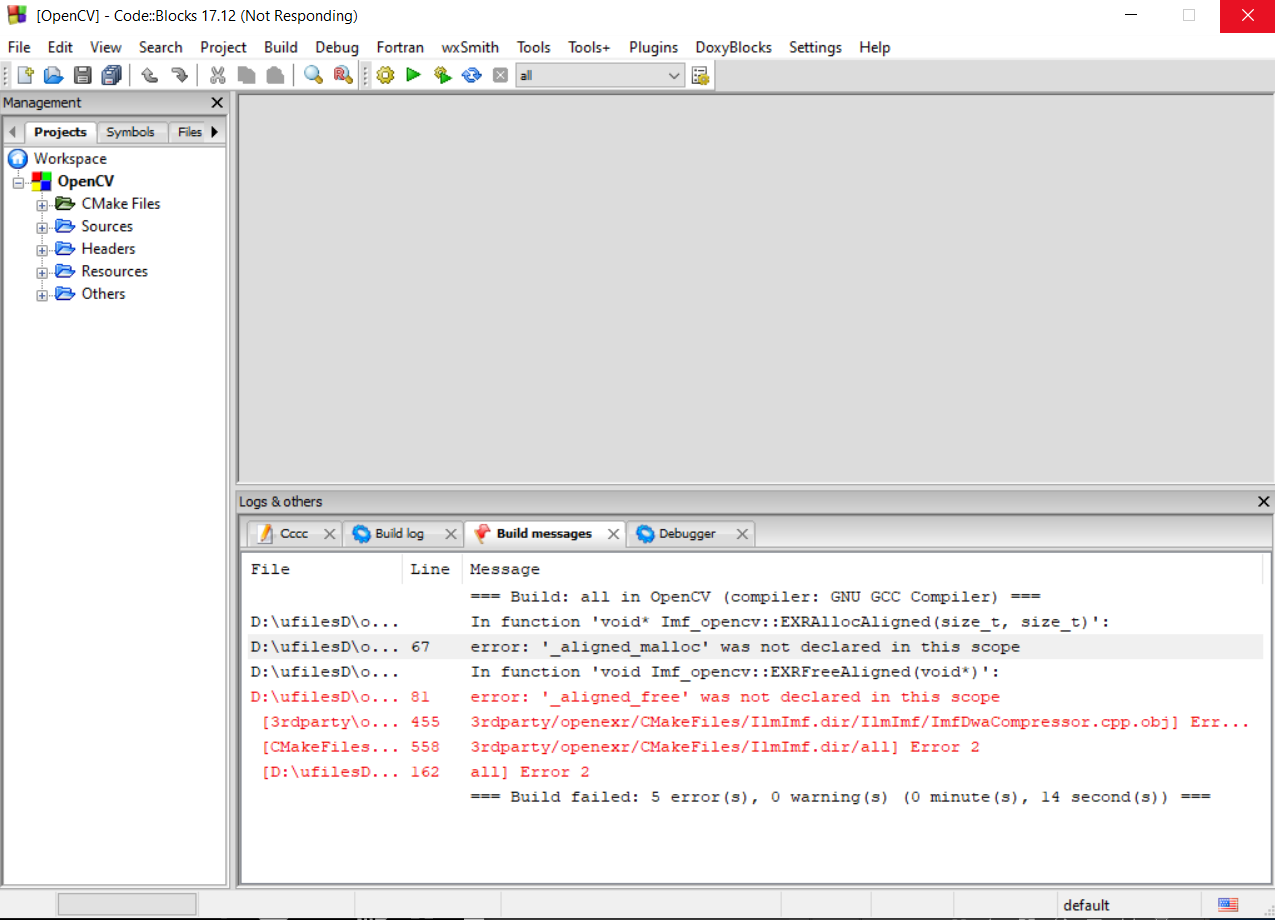Open the Edit menu
Screen dimensions: 1275x920
pyautogui.click(x=60, y=47)
